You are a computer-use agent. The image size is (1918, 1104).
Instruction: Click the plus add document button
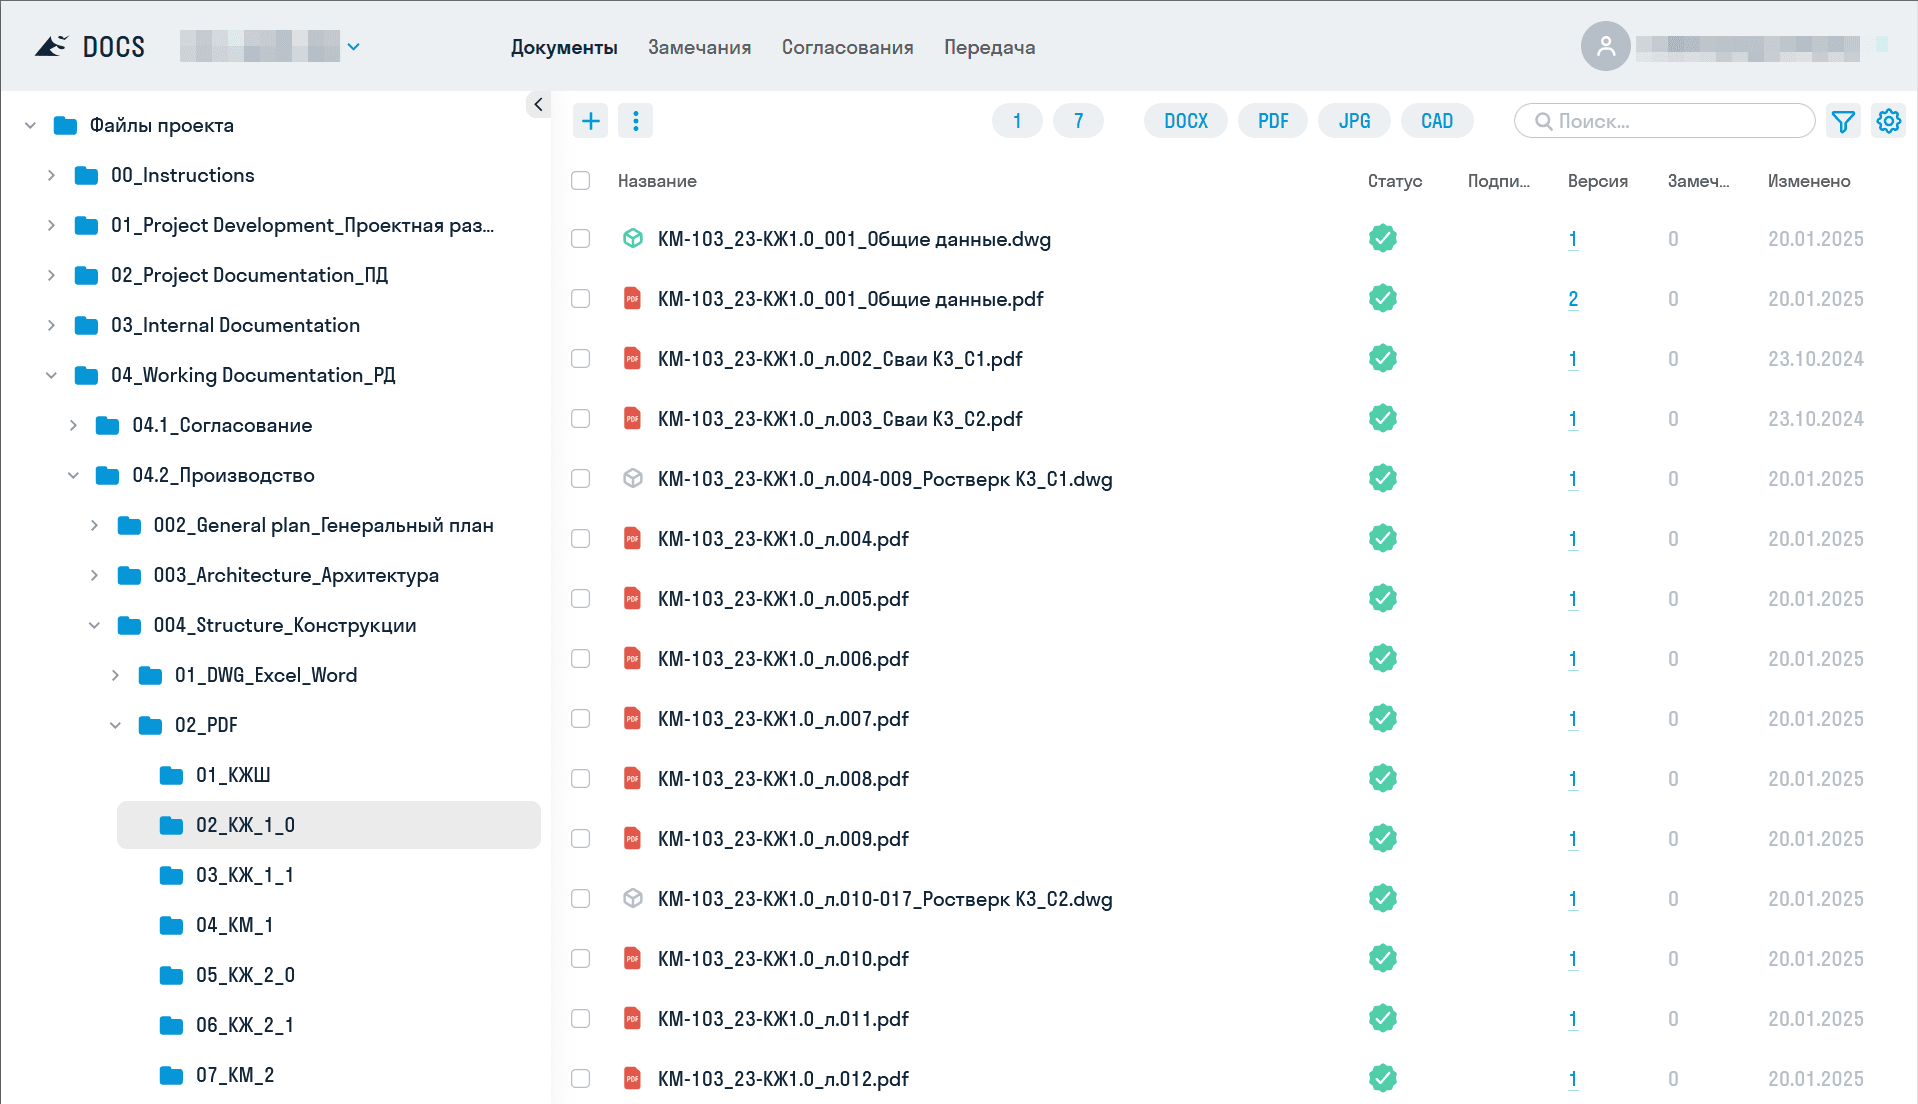click(590, 121)
